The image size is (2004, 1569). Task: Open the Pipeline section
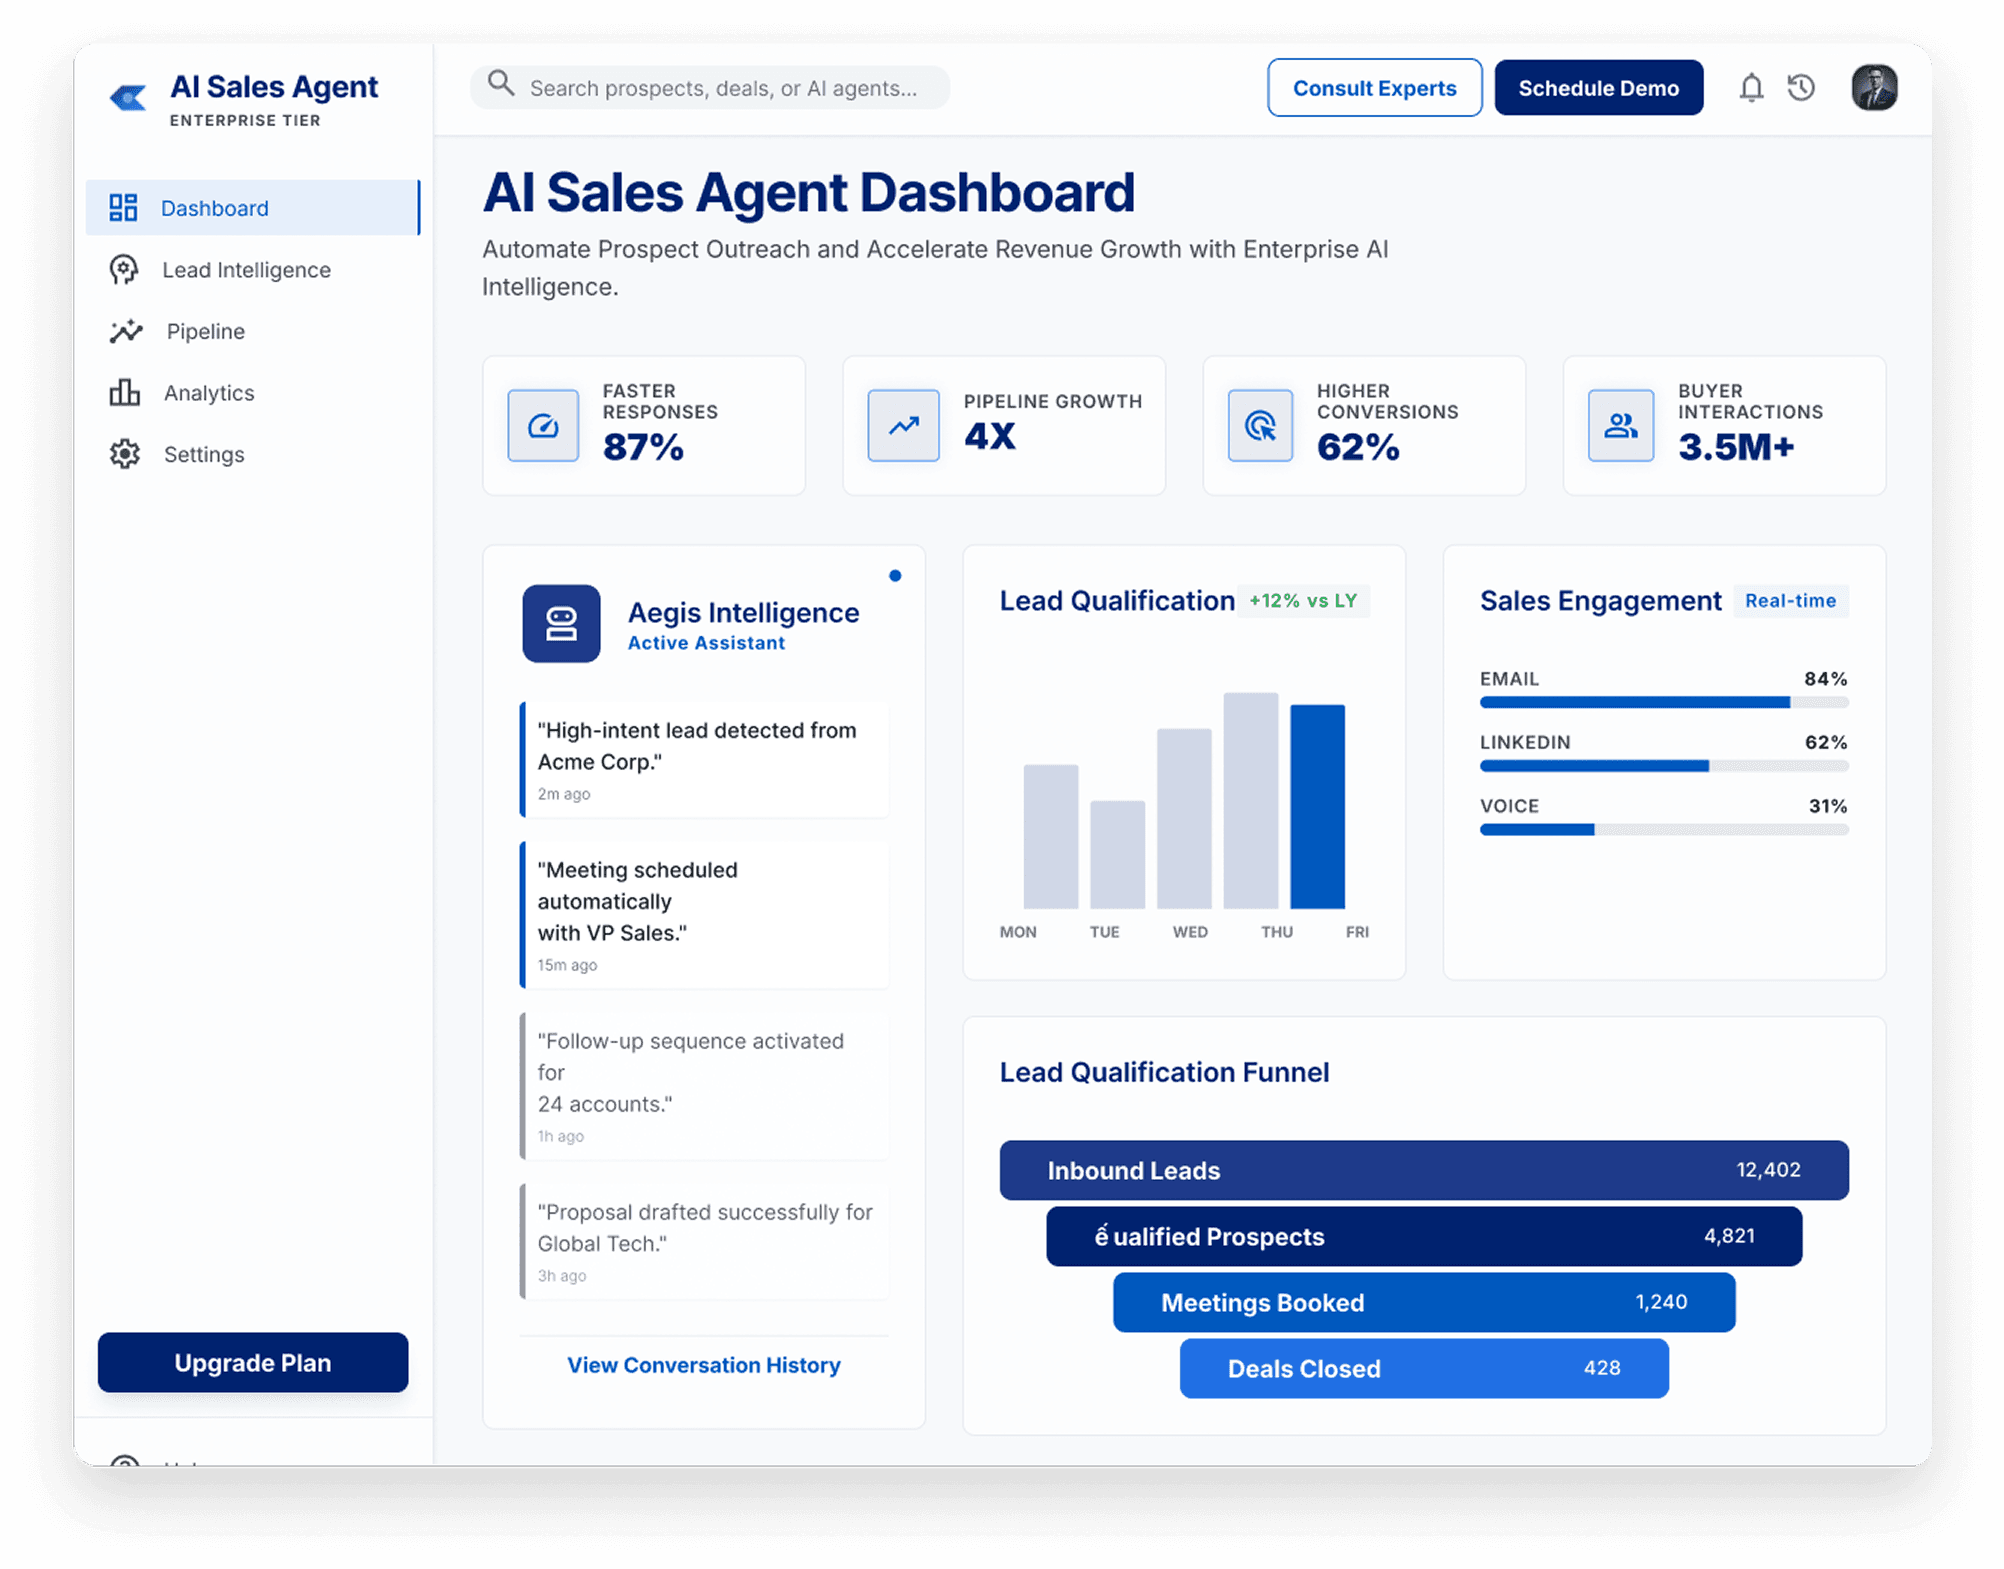(252, 331)
